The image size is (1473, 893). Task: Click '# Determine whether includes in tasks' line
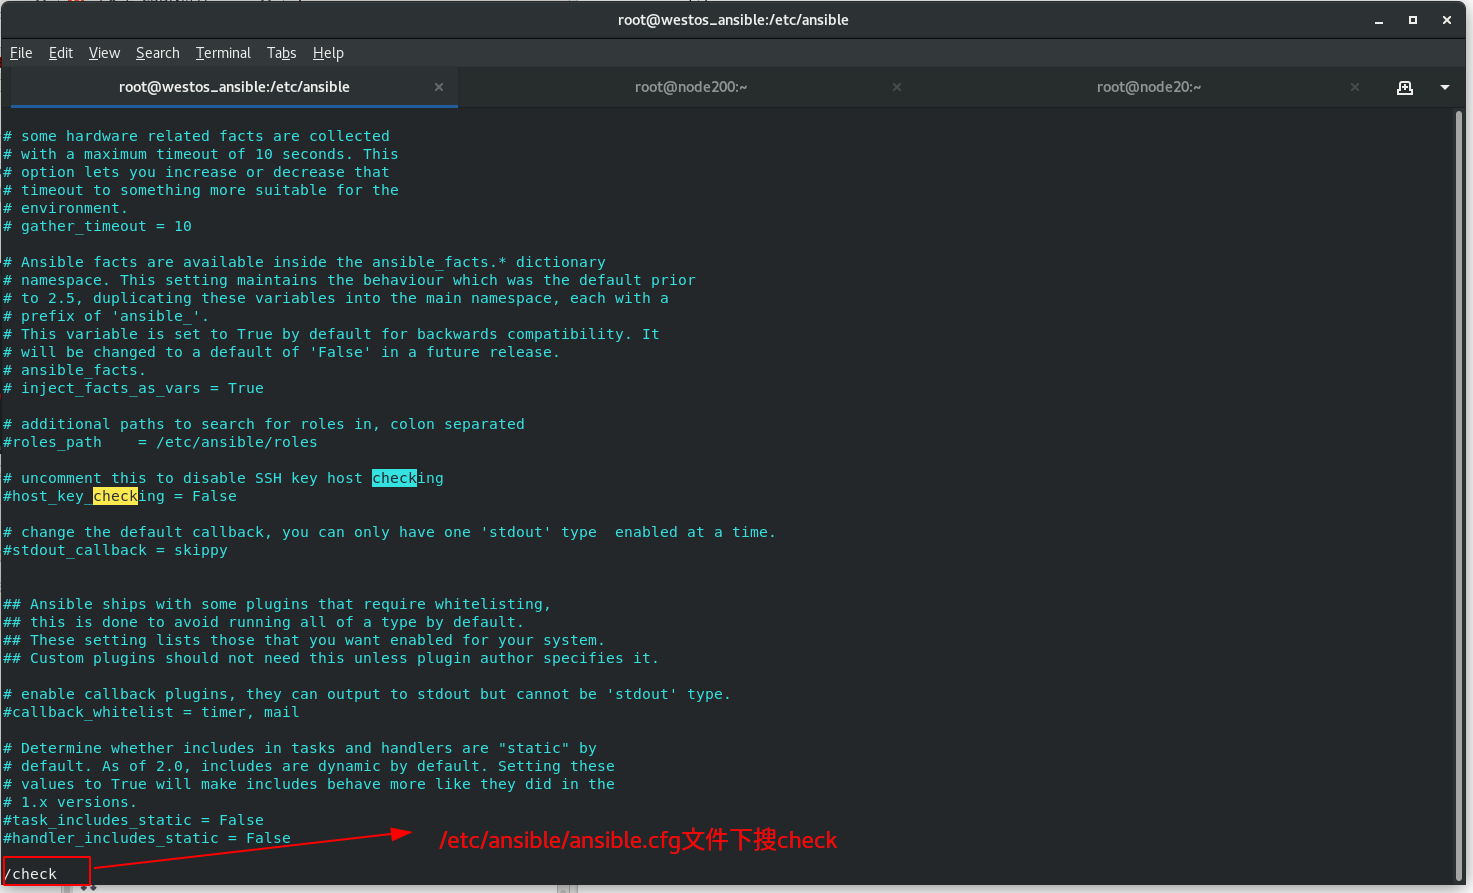coord(300,748)
